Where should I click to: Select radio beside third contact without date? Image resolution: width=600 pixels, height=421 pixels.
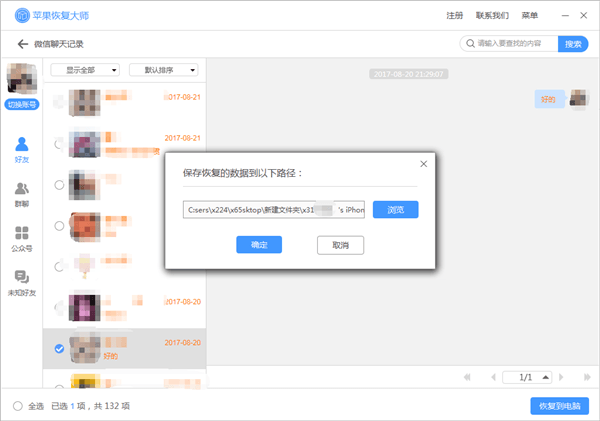pos(59,185)
